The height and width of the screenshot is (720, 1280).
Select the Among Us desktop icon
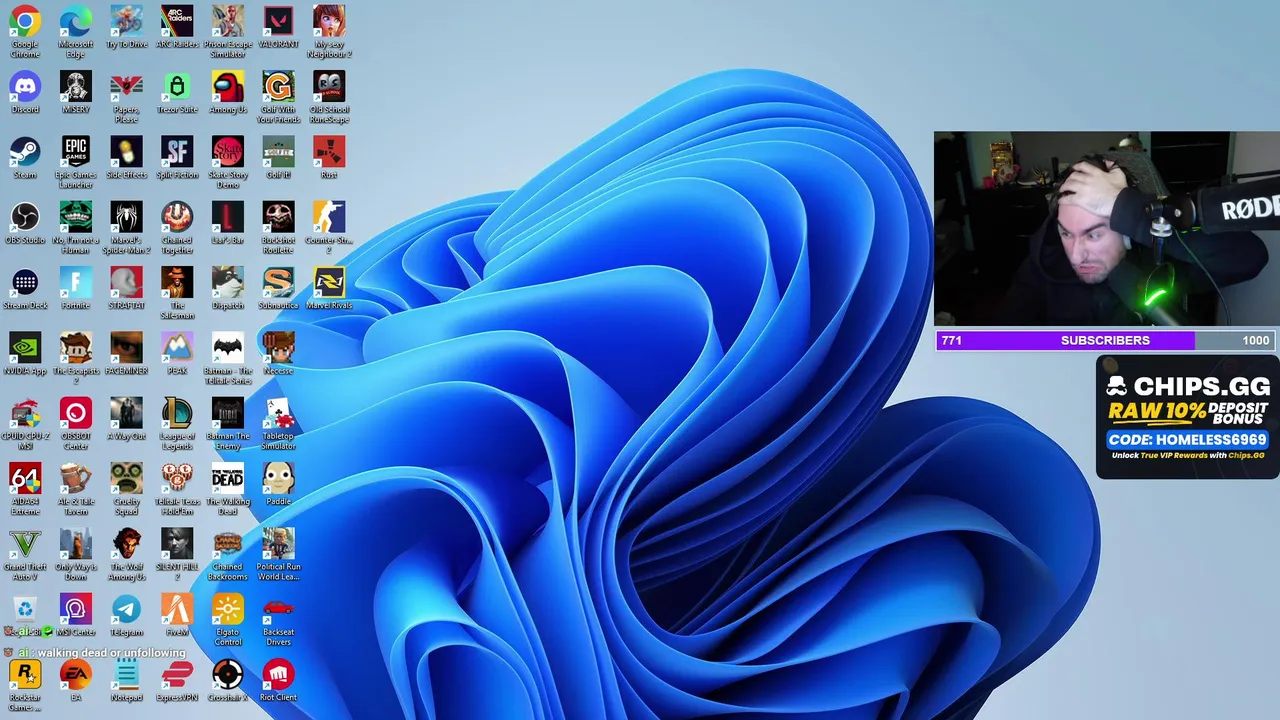coord(228,86)
